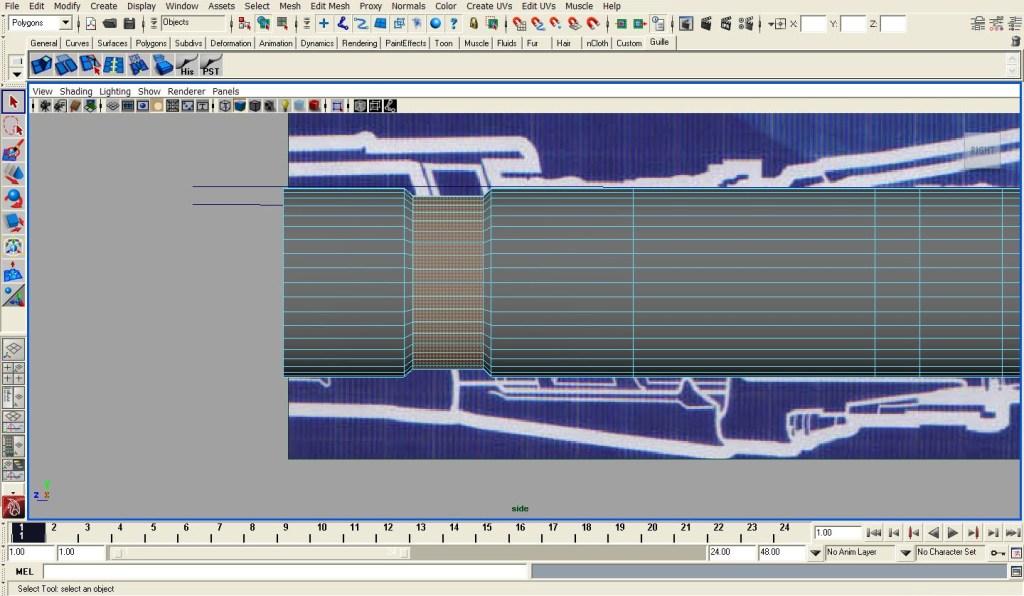Open viewport Panels menu

click(225, 91)
